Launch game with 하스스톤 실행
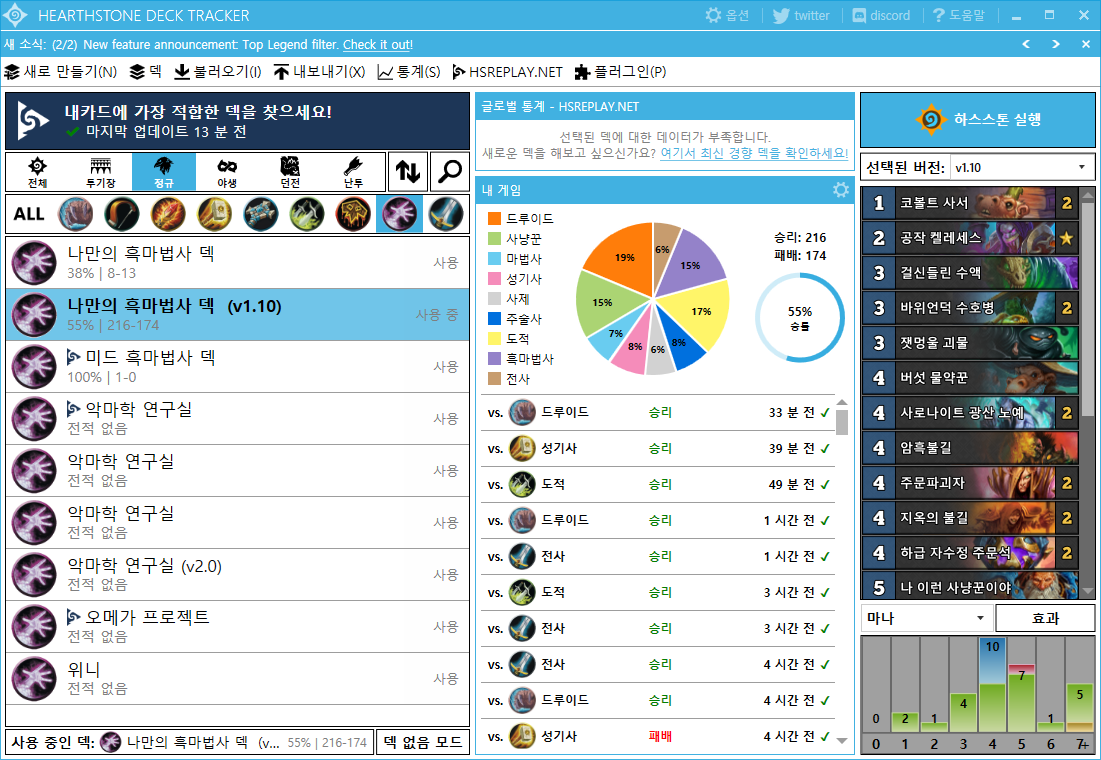 [977, 119]
